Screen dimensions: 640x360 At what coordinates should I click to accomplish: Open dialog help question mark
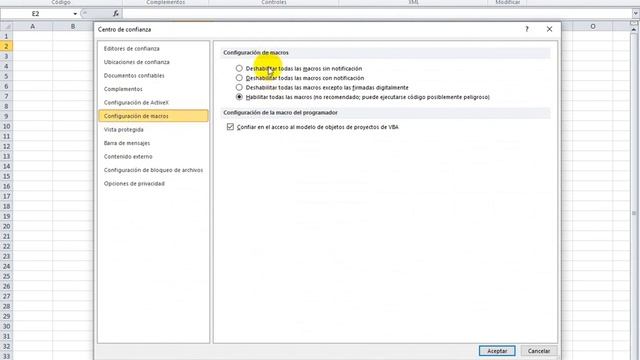point(527,29)
